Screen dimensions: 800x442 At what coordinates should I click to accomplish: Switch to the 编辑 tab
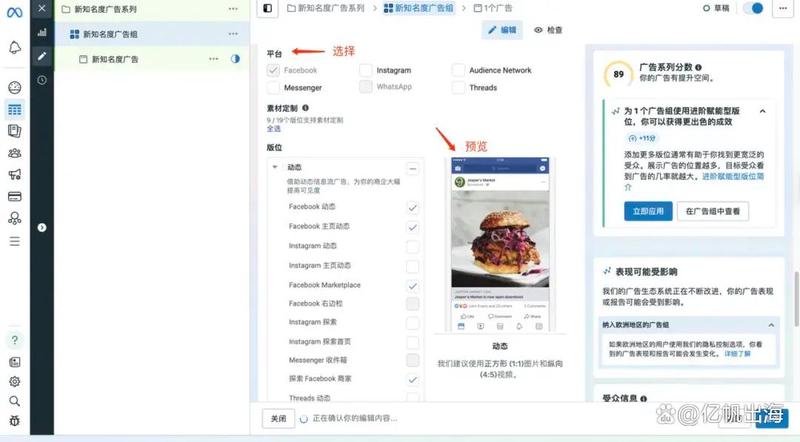tap(503, 30)
